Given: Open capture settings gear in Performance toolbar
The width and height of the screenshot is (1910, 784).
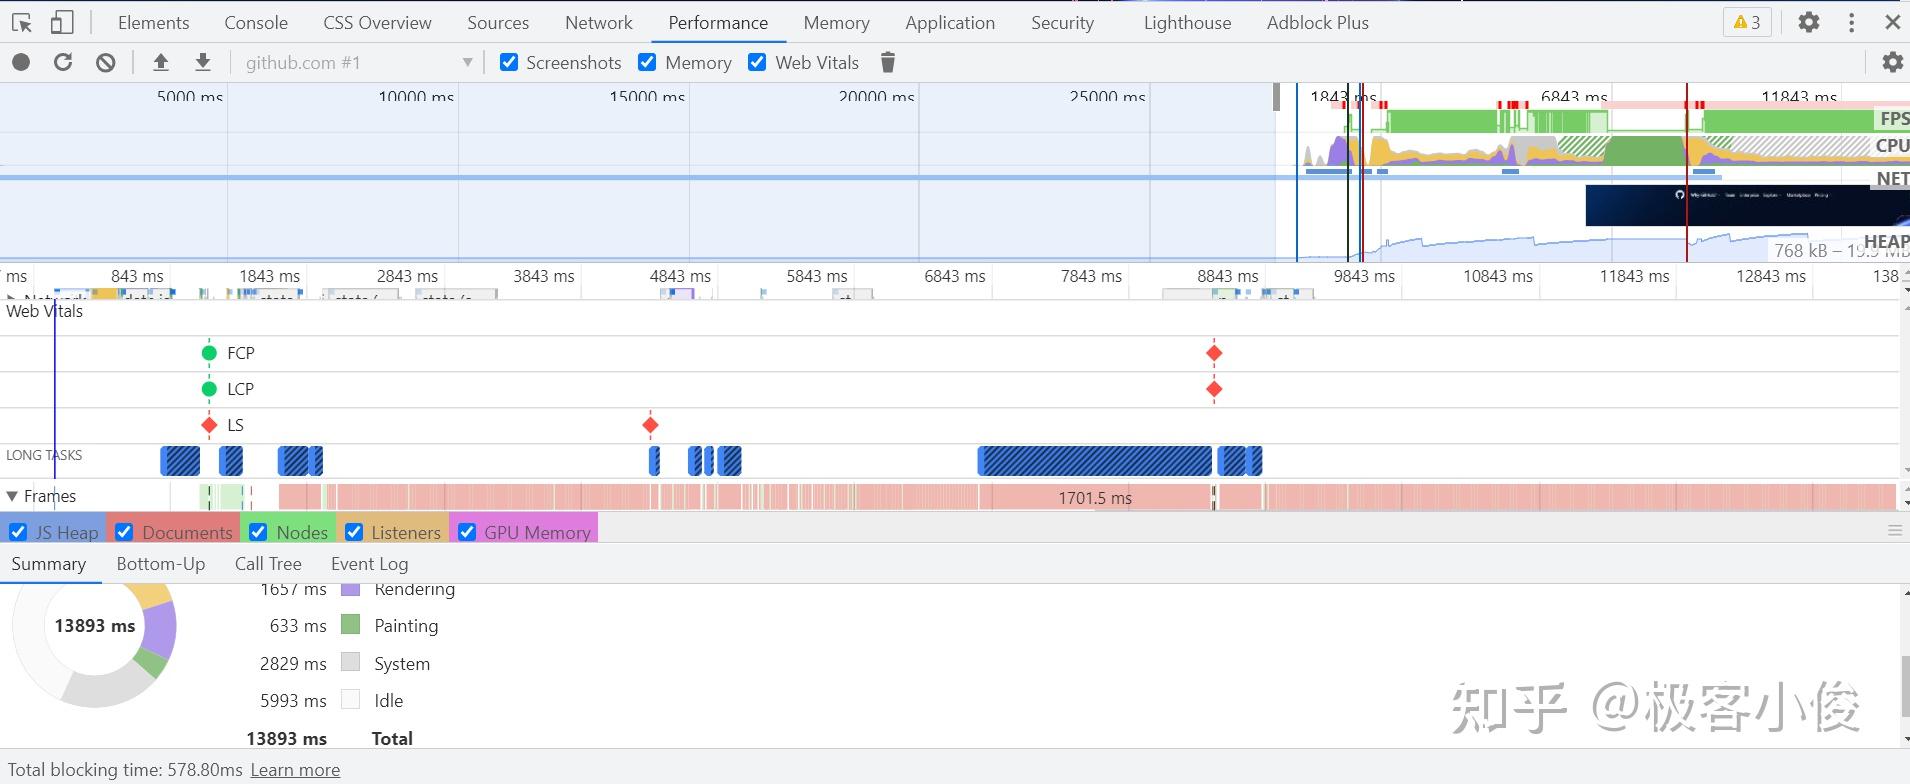Looking at the screenshot, I should [1892, 62].
